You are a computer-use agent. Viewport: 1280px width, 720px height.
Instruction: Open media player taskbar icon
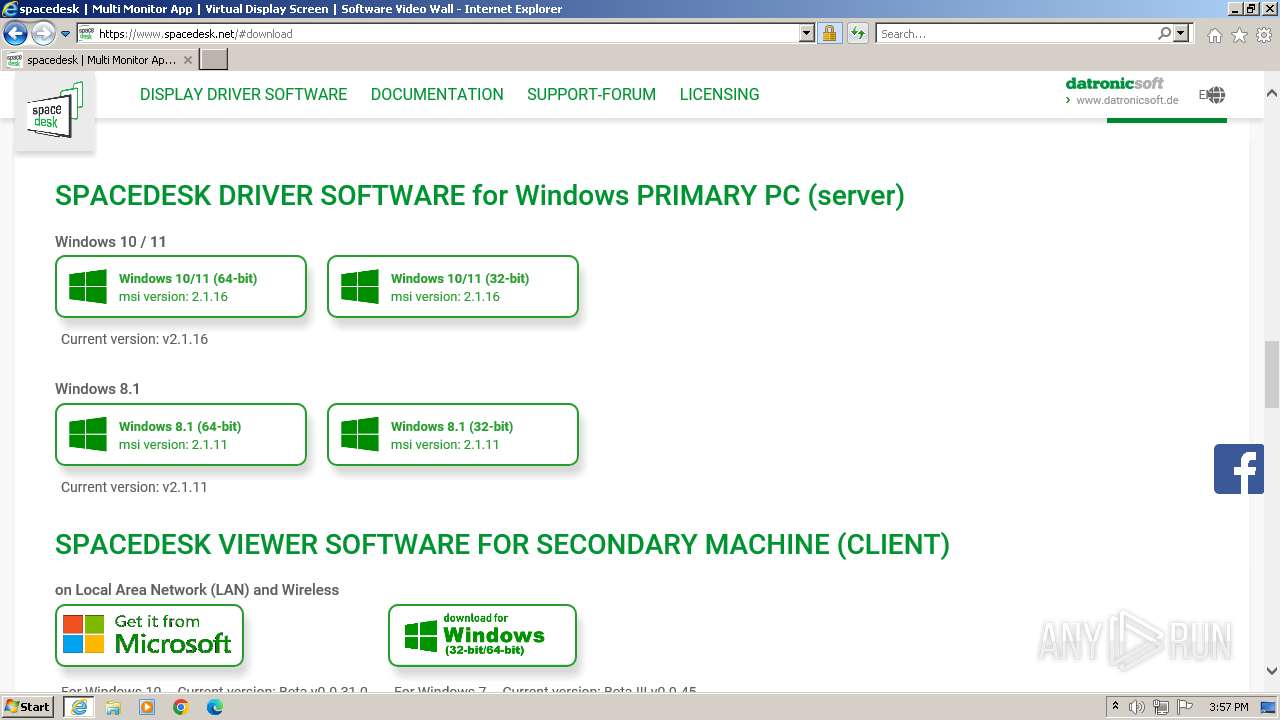(x=147, y=707)
